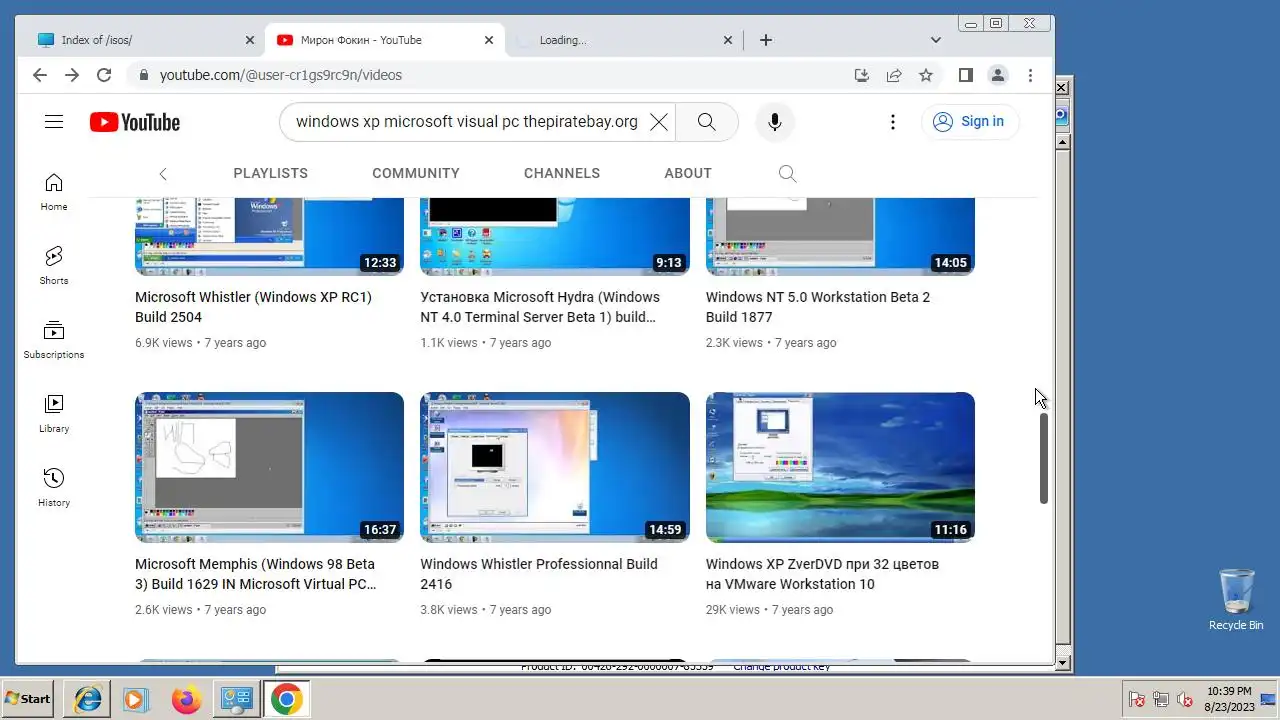Click the YouTube page scrollbar thumb

coord(1043,458)
